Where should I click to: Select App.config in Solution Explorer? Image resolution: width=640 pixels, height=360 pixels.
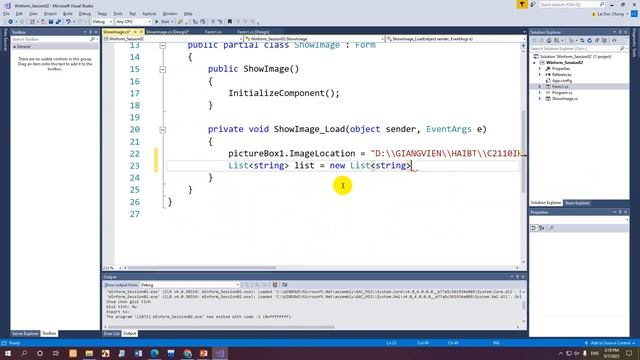pyautogui.click(x=562, y=81)
